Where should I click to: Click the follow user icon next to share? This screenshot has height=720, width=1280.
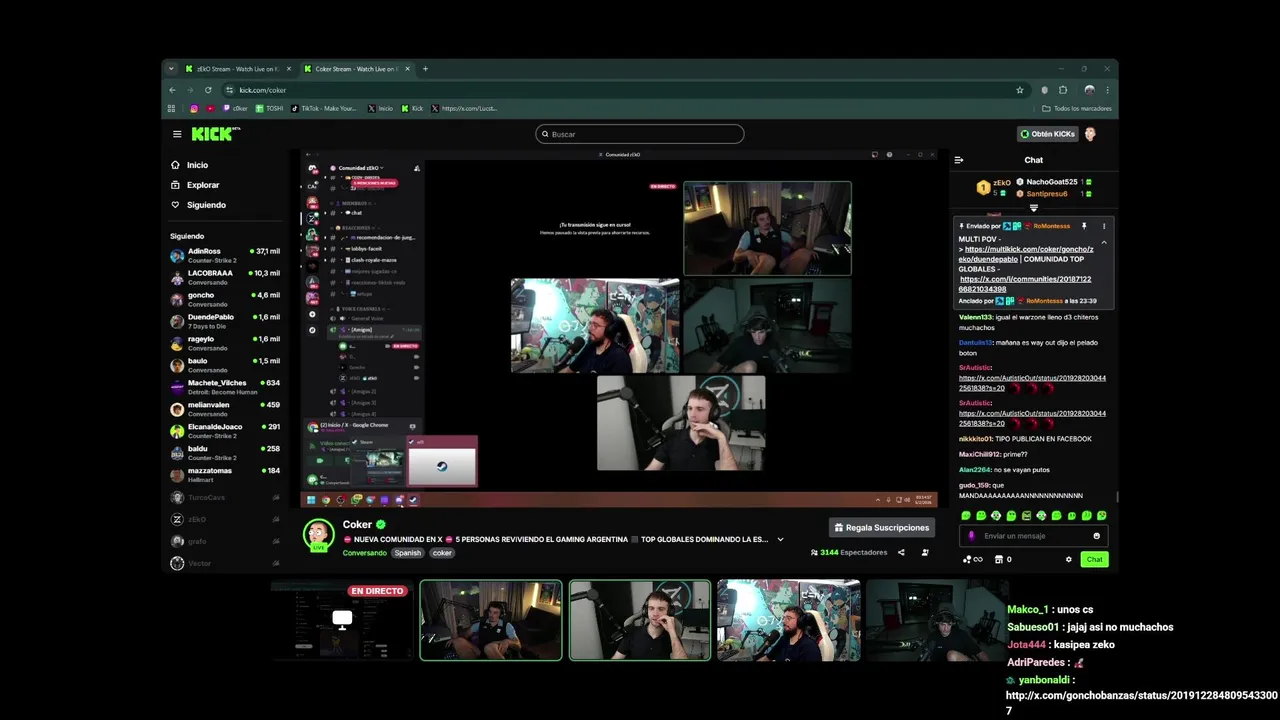coord(925,552)
